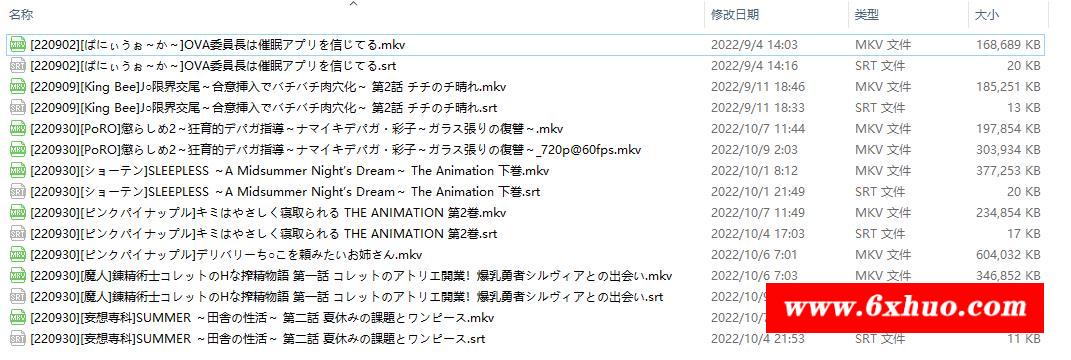Click icon of 魔人 第一話 mkv file

coord(17,276)
